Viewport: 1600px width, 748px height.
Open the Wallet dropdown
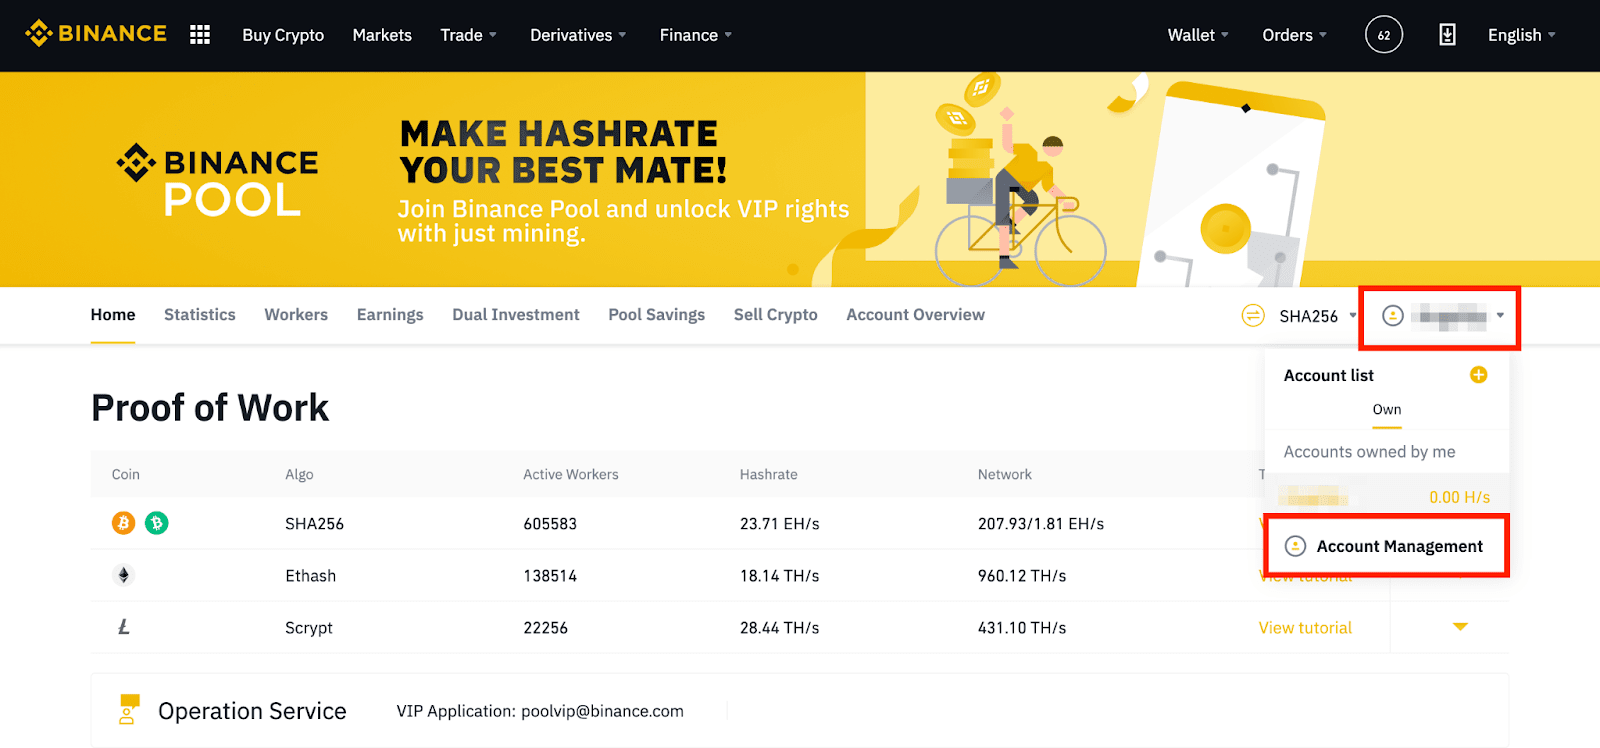tap(1198, 35)
